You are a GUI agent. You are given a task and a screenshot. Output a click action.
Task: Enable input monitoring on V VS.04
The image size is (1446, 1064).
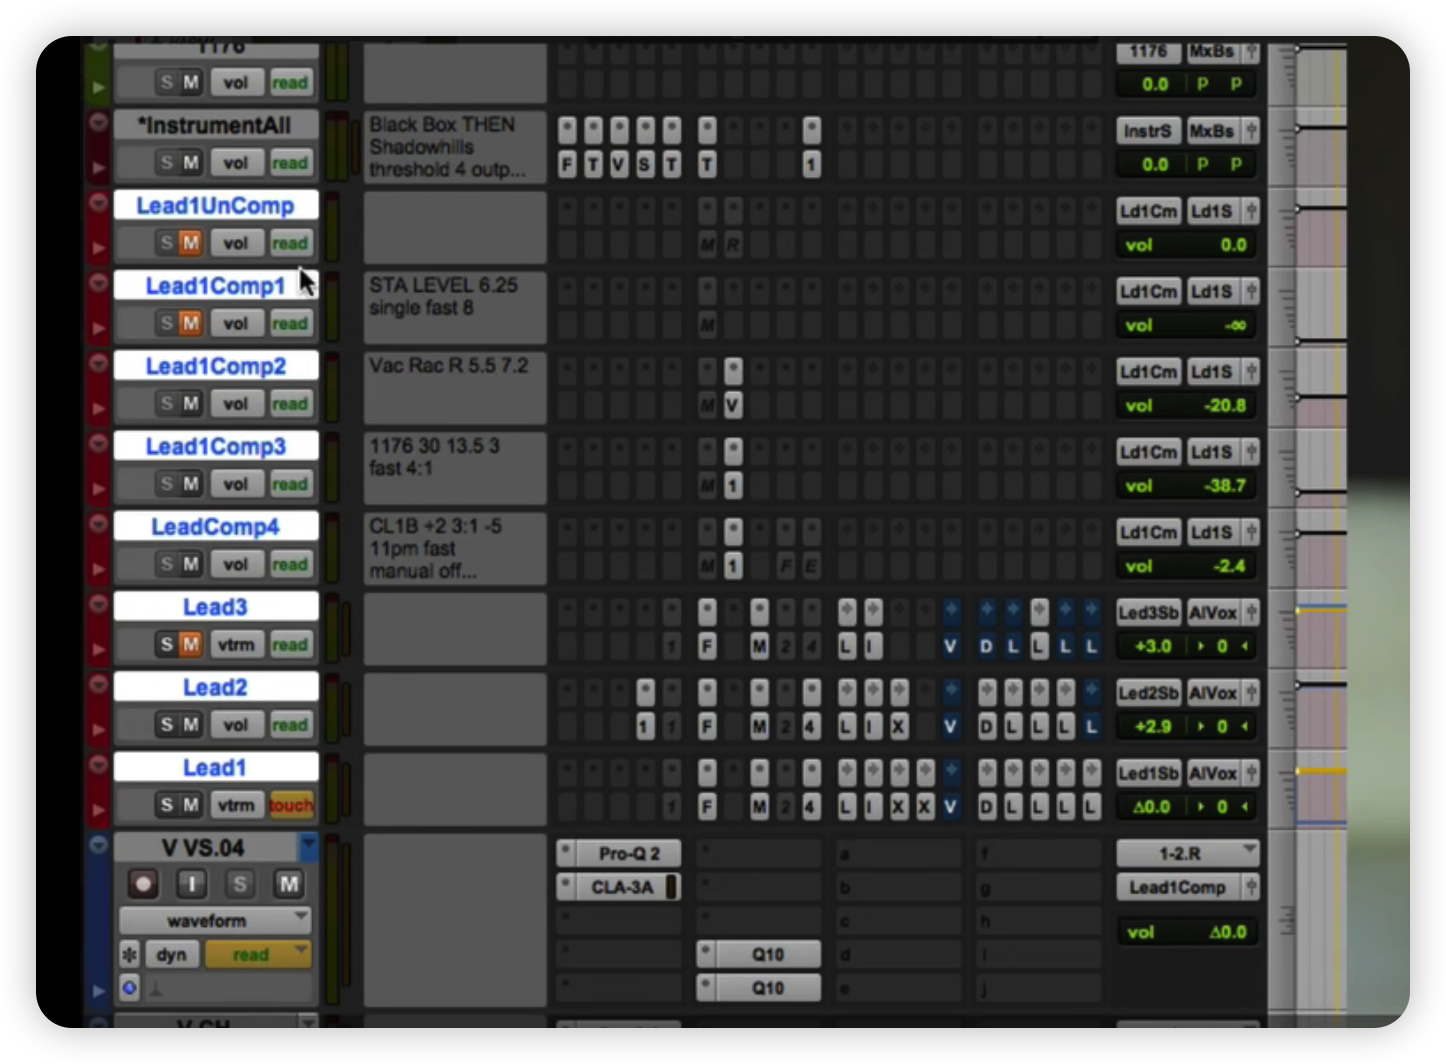pyautogui.click(x=191, y=884)
